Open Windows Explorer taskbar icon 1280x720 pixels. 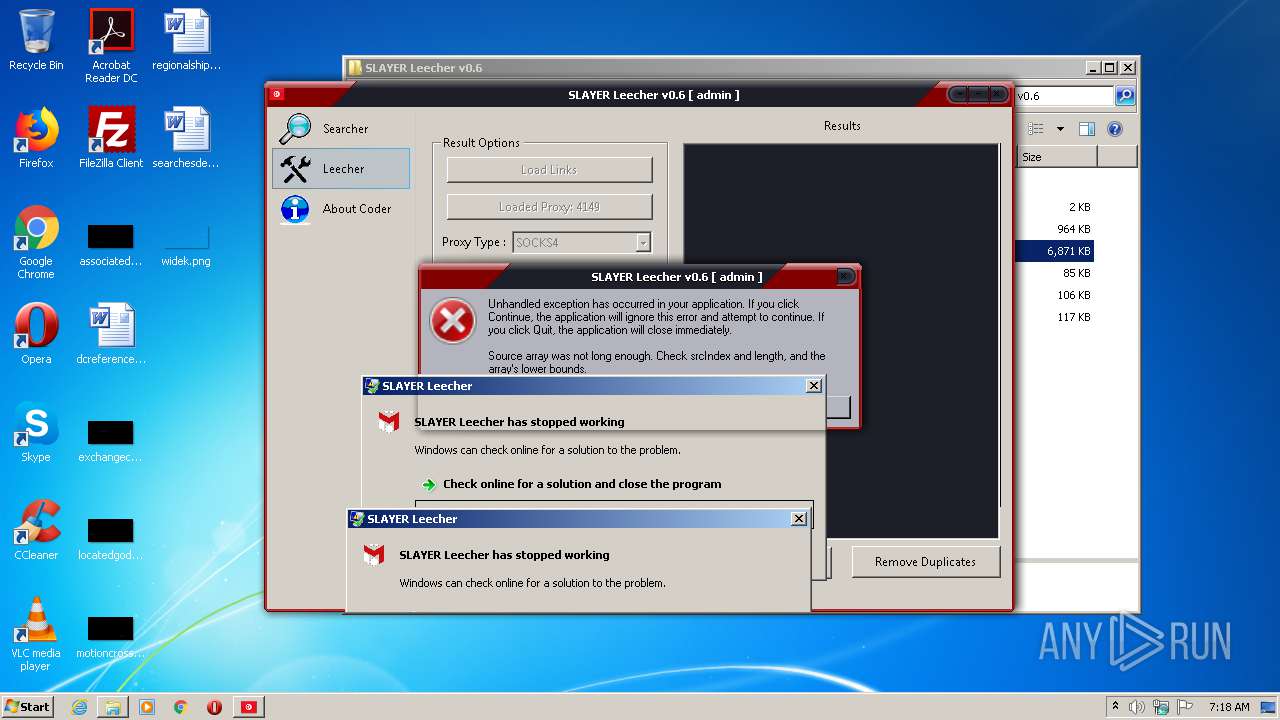tap(113, 707)
